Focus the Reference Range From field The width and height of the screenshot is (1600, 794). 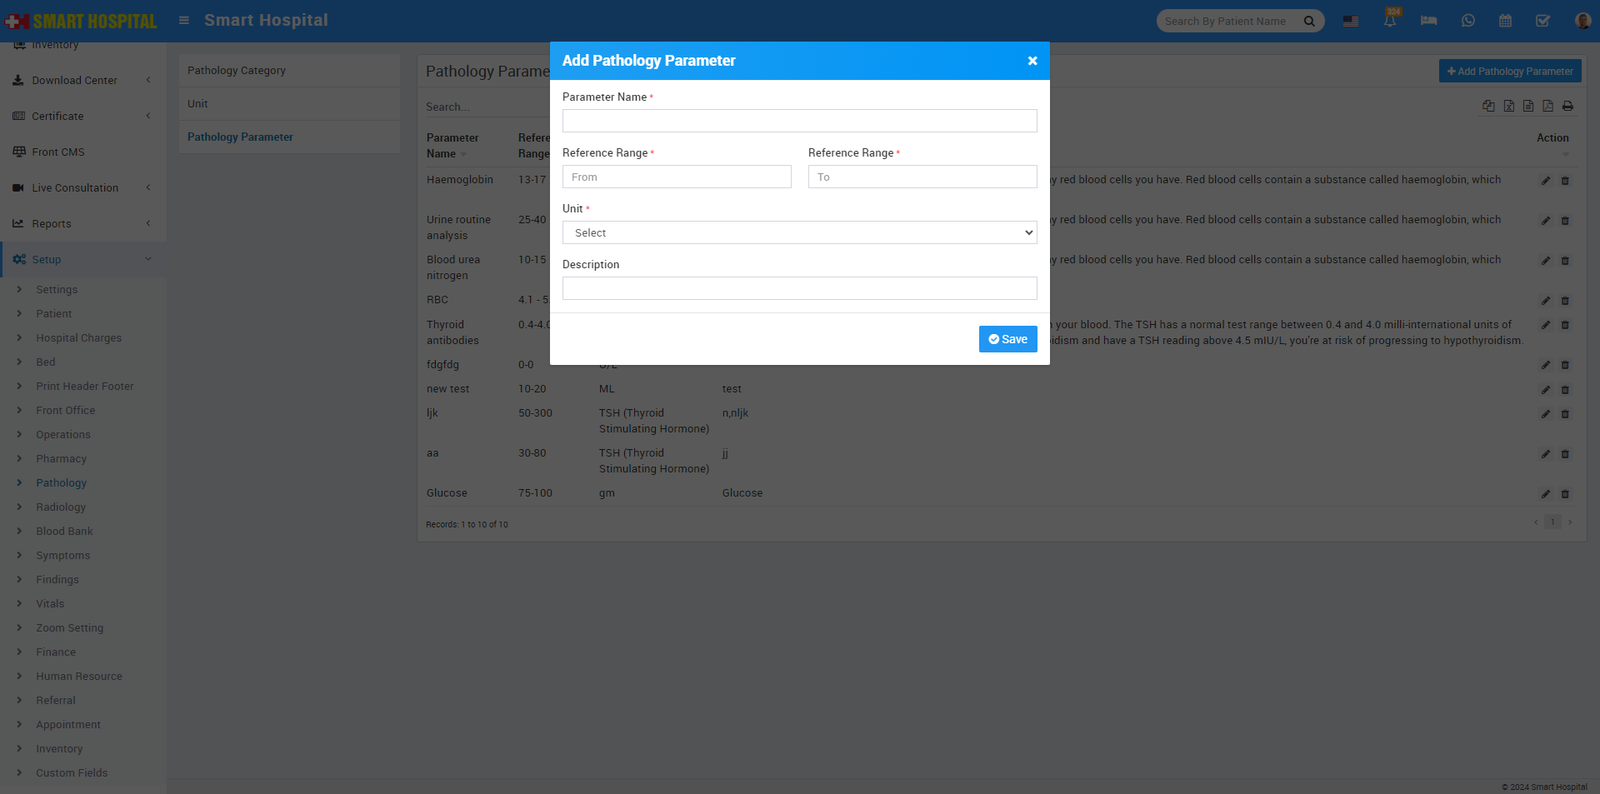click(x=676, y=177)
